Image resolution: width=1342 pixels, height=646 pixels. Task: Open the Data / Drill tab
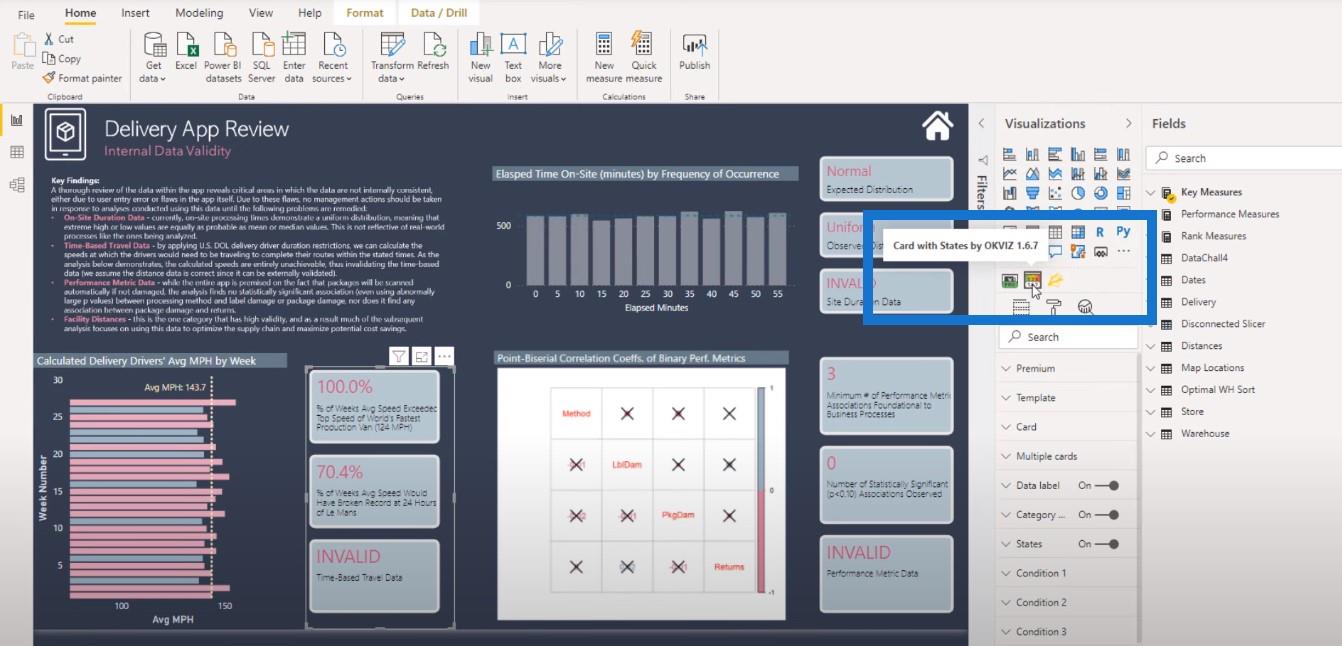pyautogui.click(x=438, y=13)
